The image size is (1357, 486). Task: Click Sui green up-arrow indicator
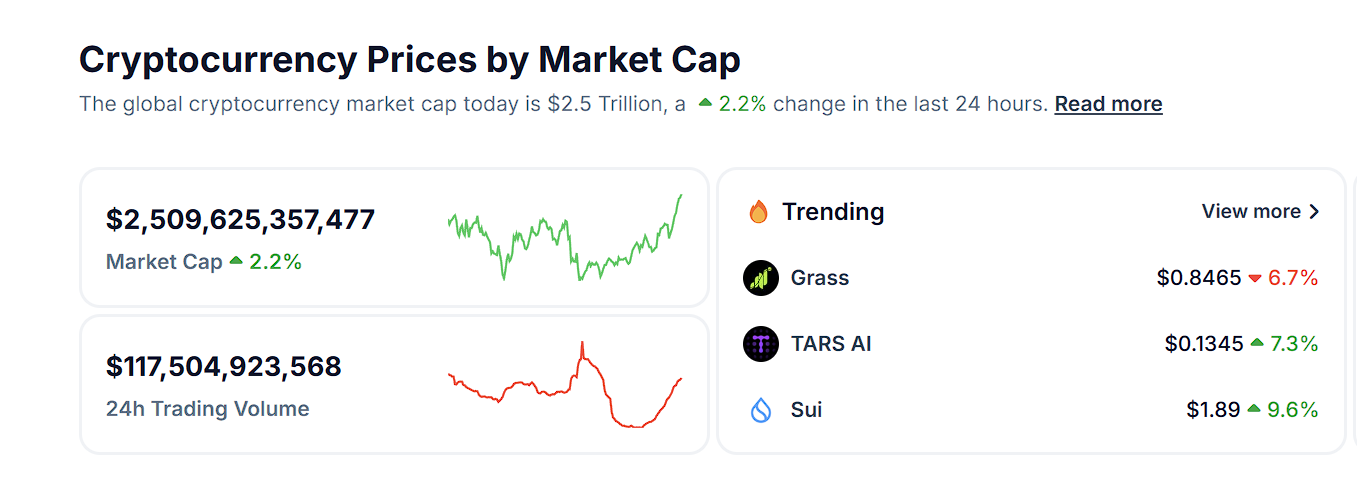[x=1254, y=410]
